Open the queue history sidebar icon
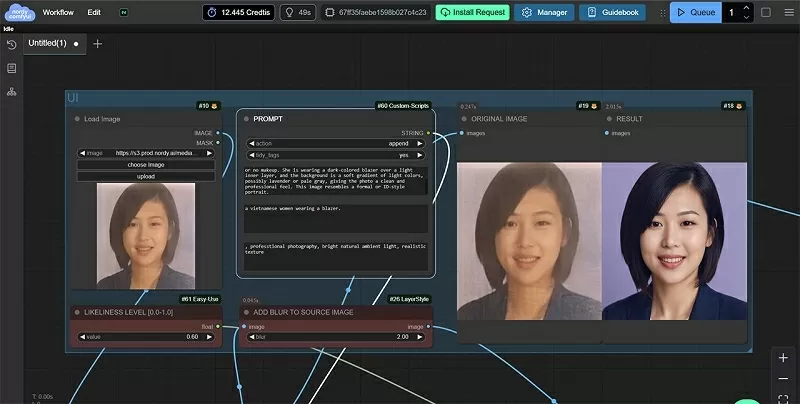This screenshot has height=404, width=800. [11, 45]
